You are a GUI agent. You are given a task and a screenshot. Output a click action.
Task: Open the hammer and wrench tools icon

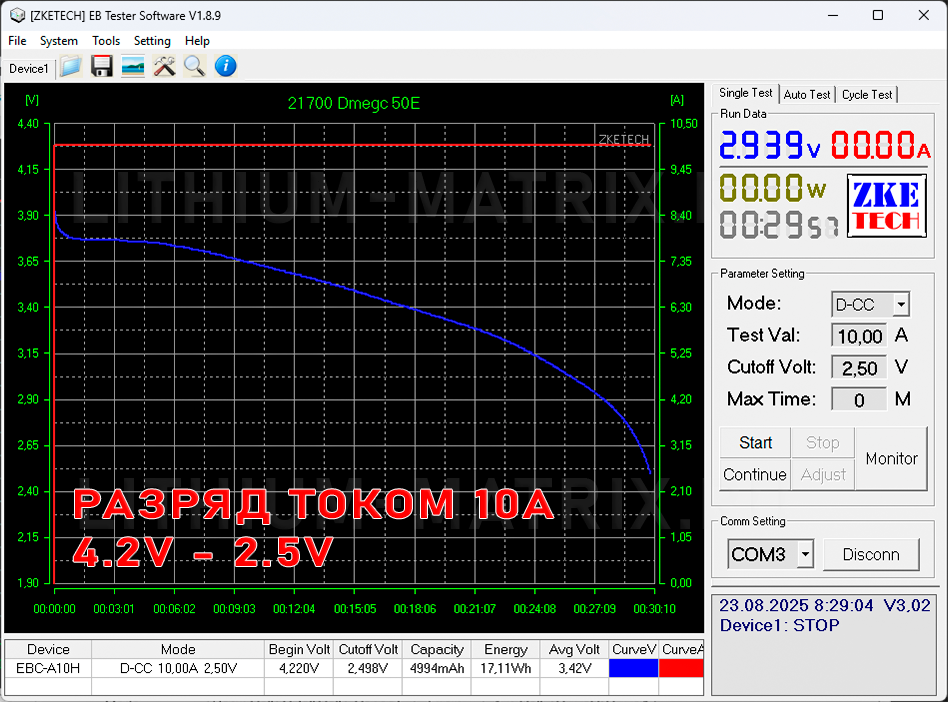click(x=164, y=66)
